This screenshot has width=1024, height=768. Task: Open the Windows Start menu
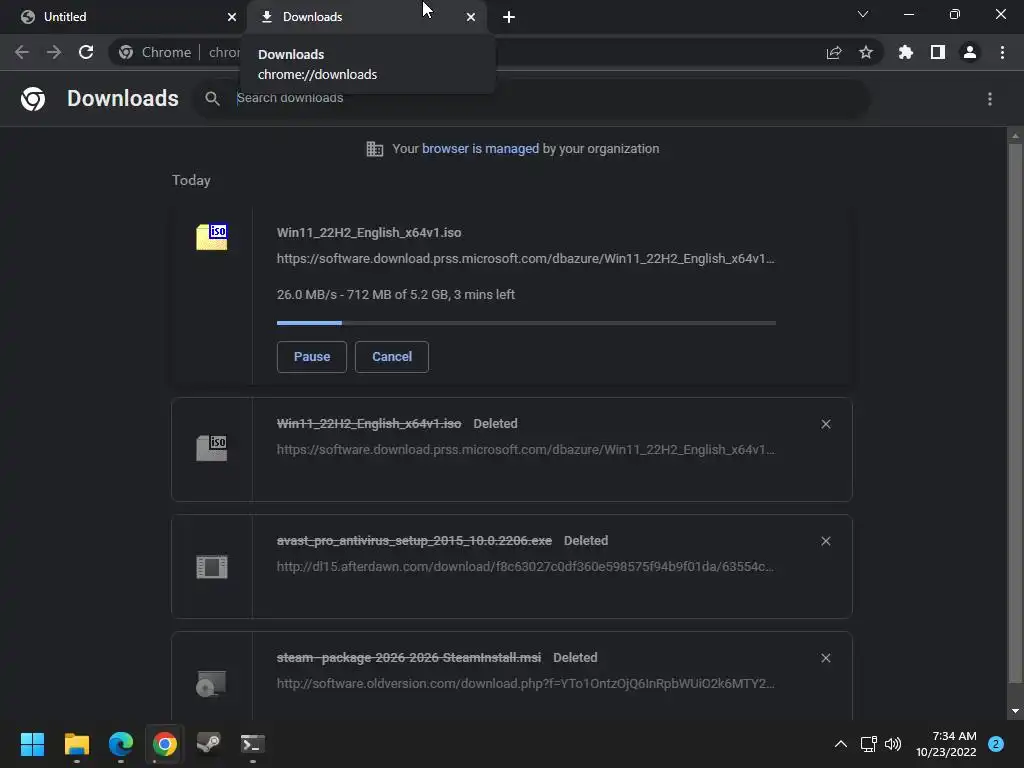click(32, 744)
